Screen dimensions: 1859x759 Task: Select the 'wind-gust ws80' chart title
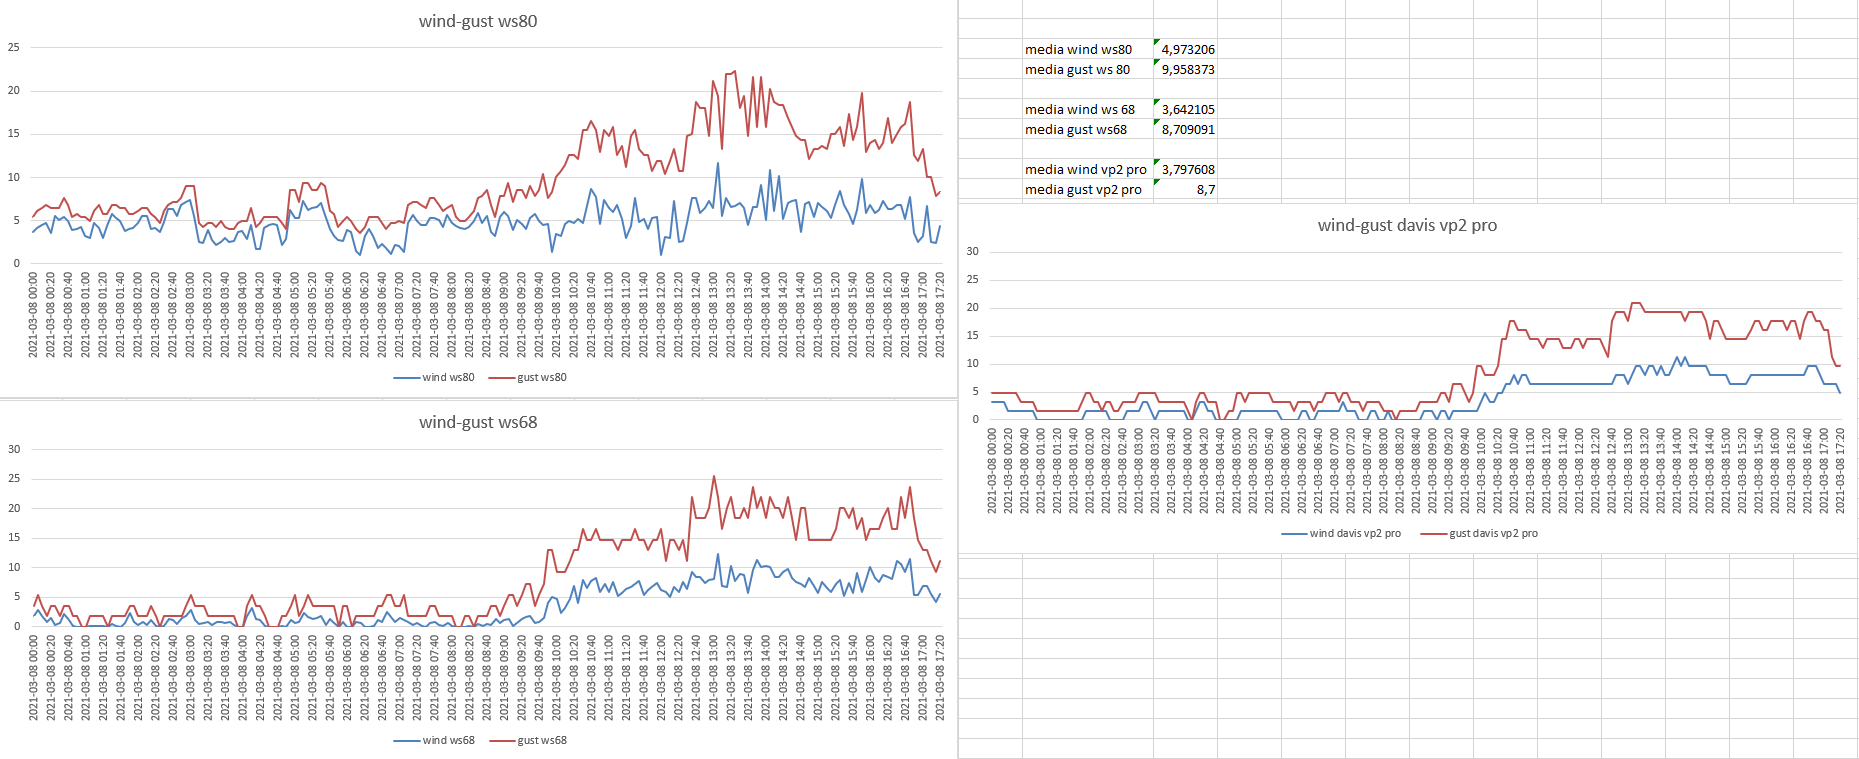[x=478, y=21]
